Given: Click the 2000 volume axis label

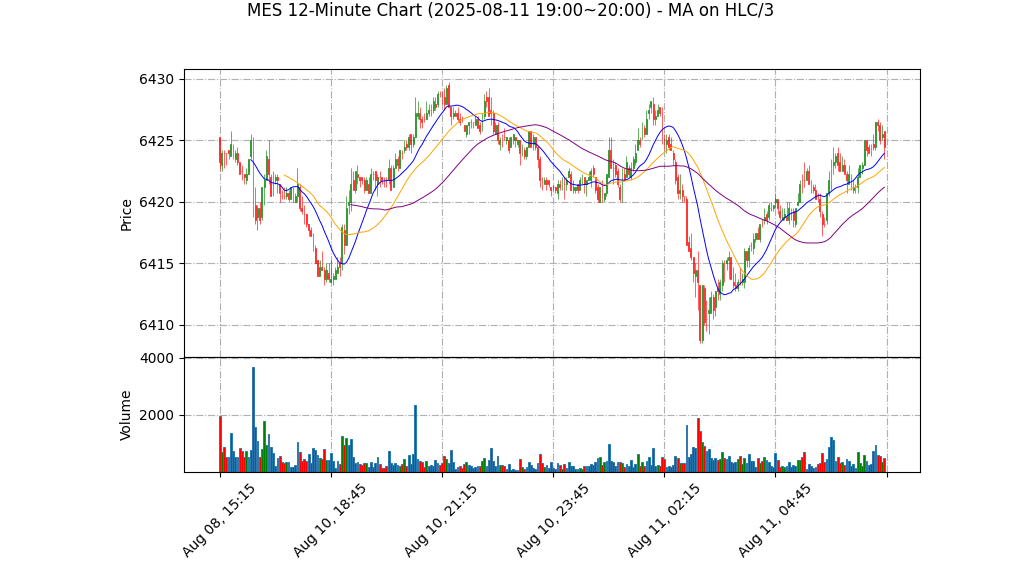Looking at the screenshot, I should (156, 415).
